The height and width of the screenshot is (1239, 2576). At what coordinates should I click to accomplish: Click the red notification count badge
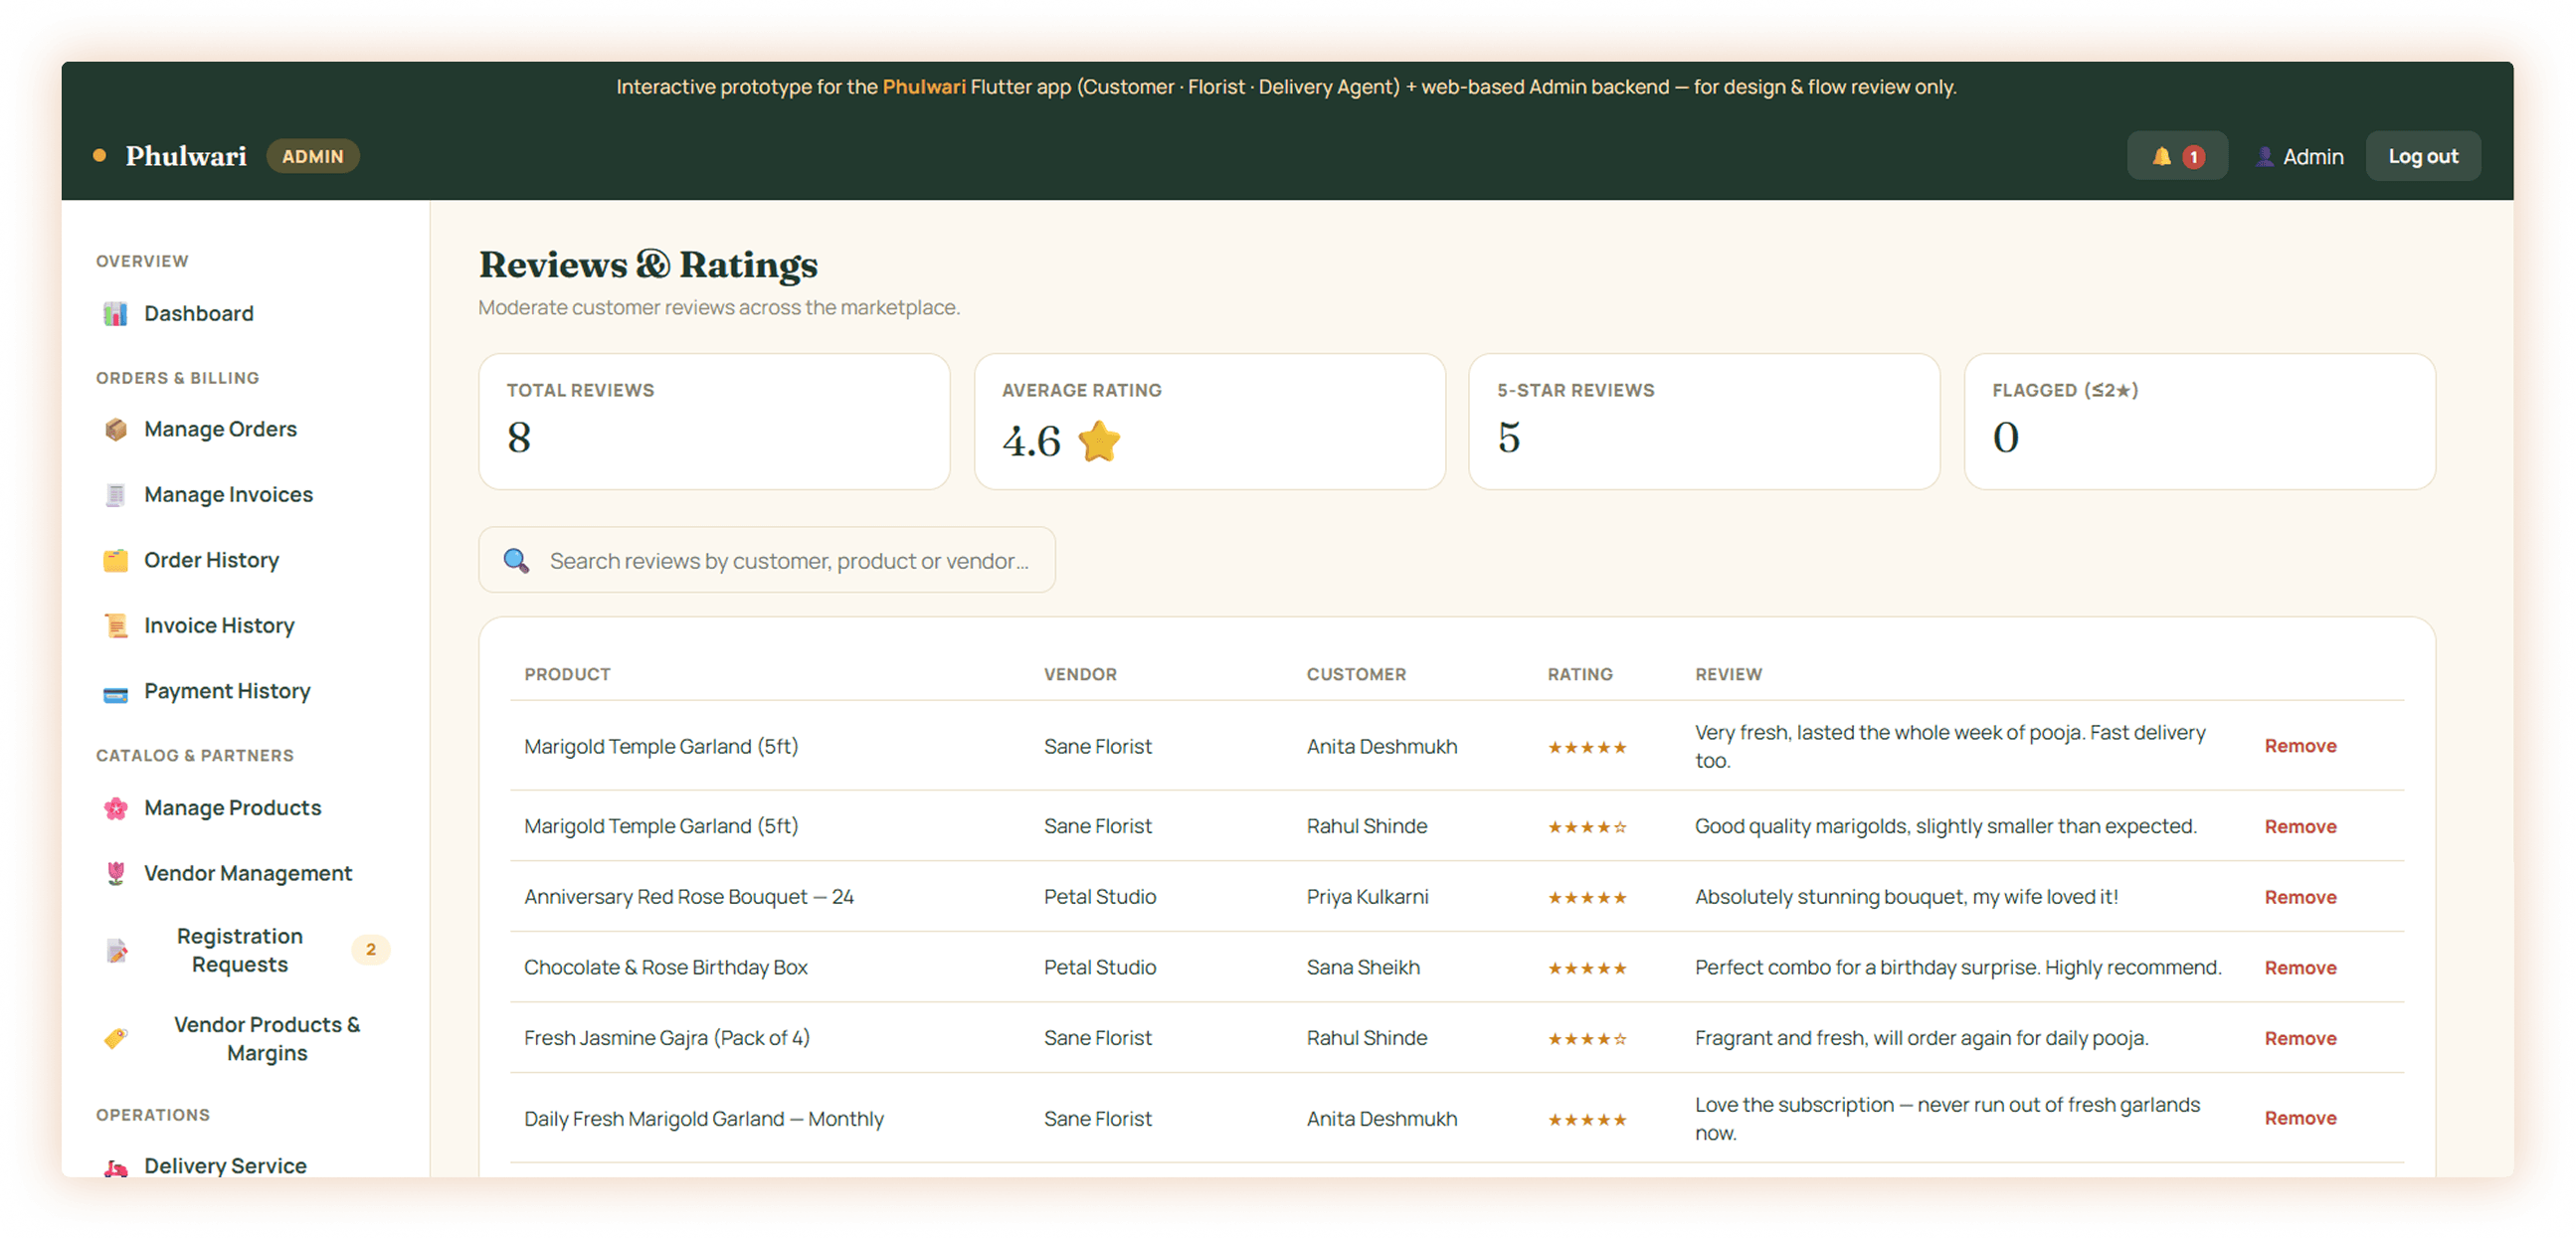point(2193,157)
